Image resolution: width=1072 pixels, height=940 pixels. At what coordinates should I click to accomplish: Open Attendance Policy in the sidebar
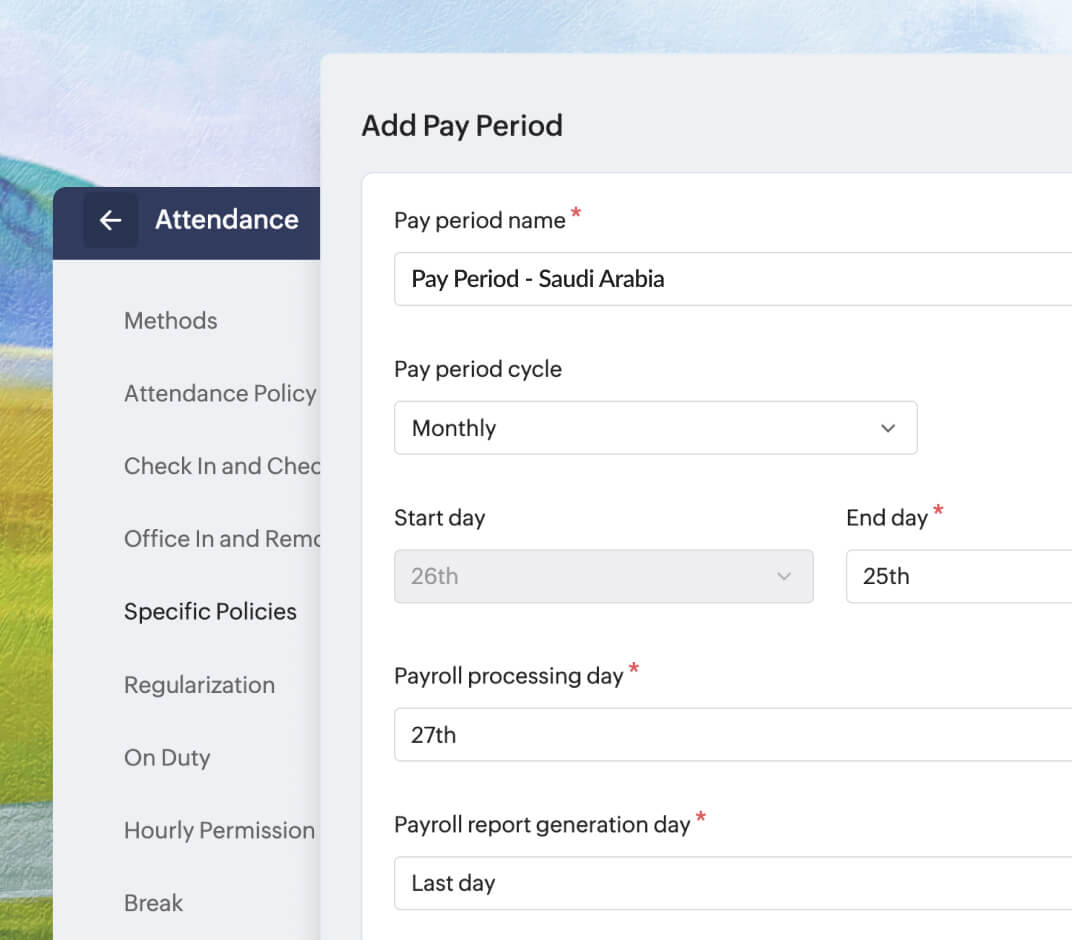(220, 393)
